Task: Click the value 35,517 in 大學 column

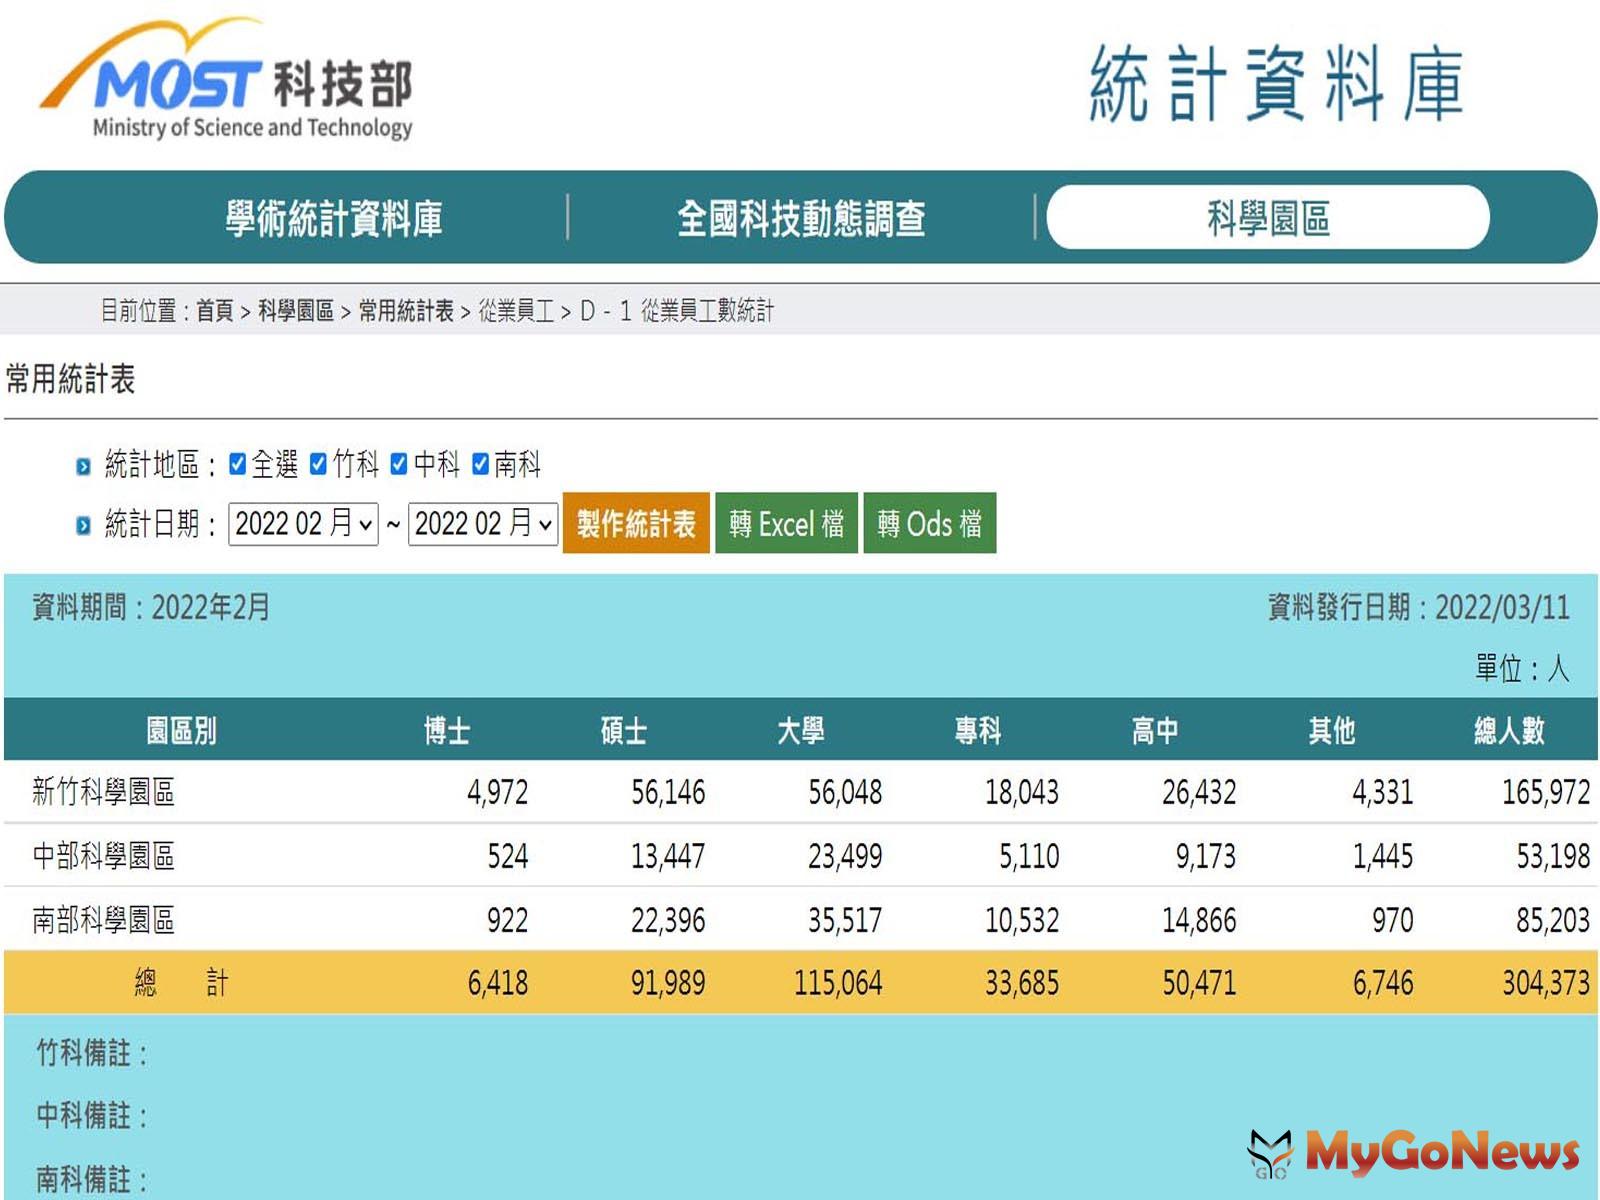Action: pos(845,921)
